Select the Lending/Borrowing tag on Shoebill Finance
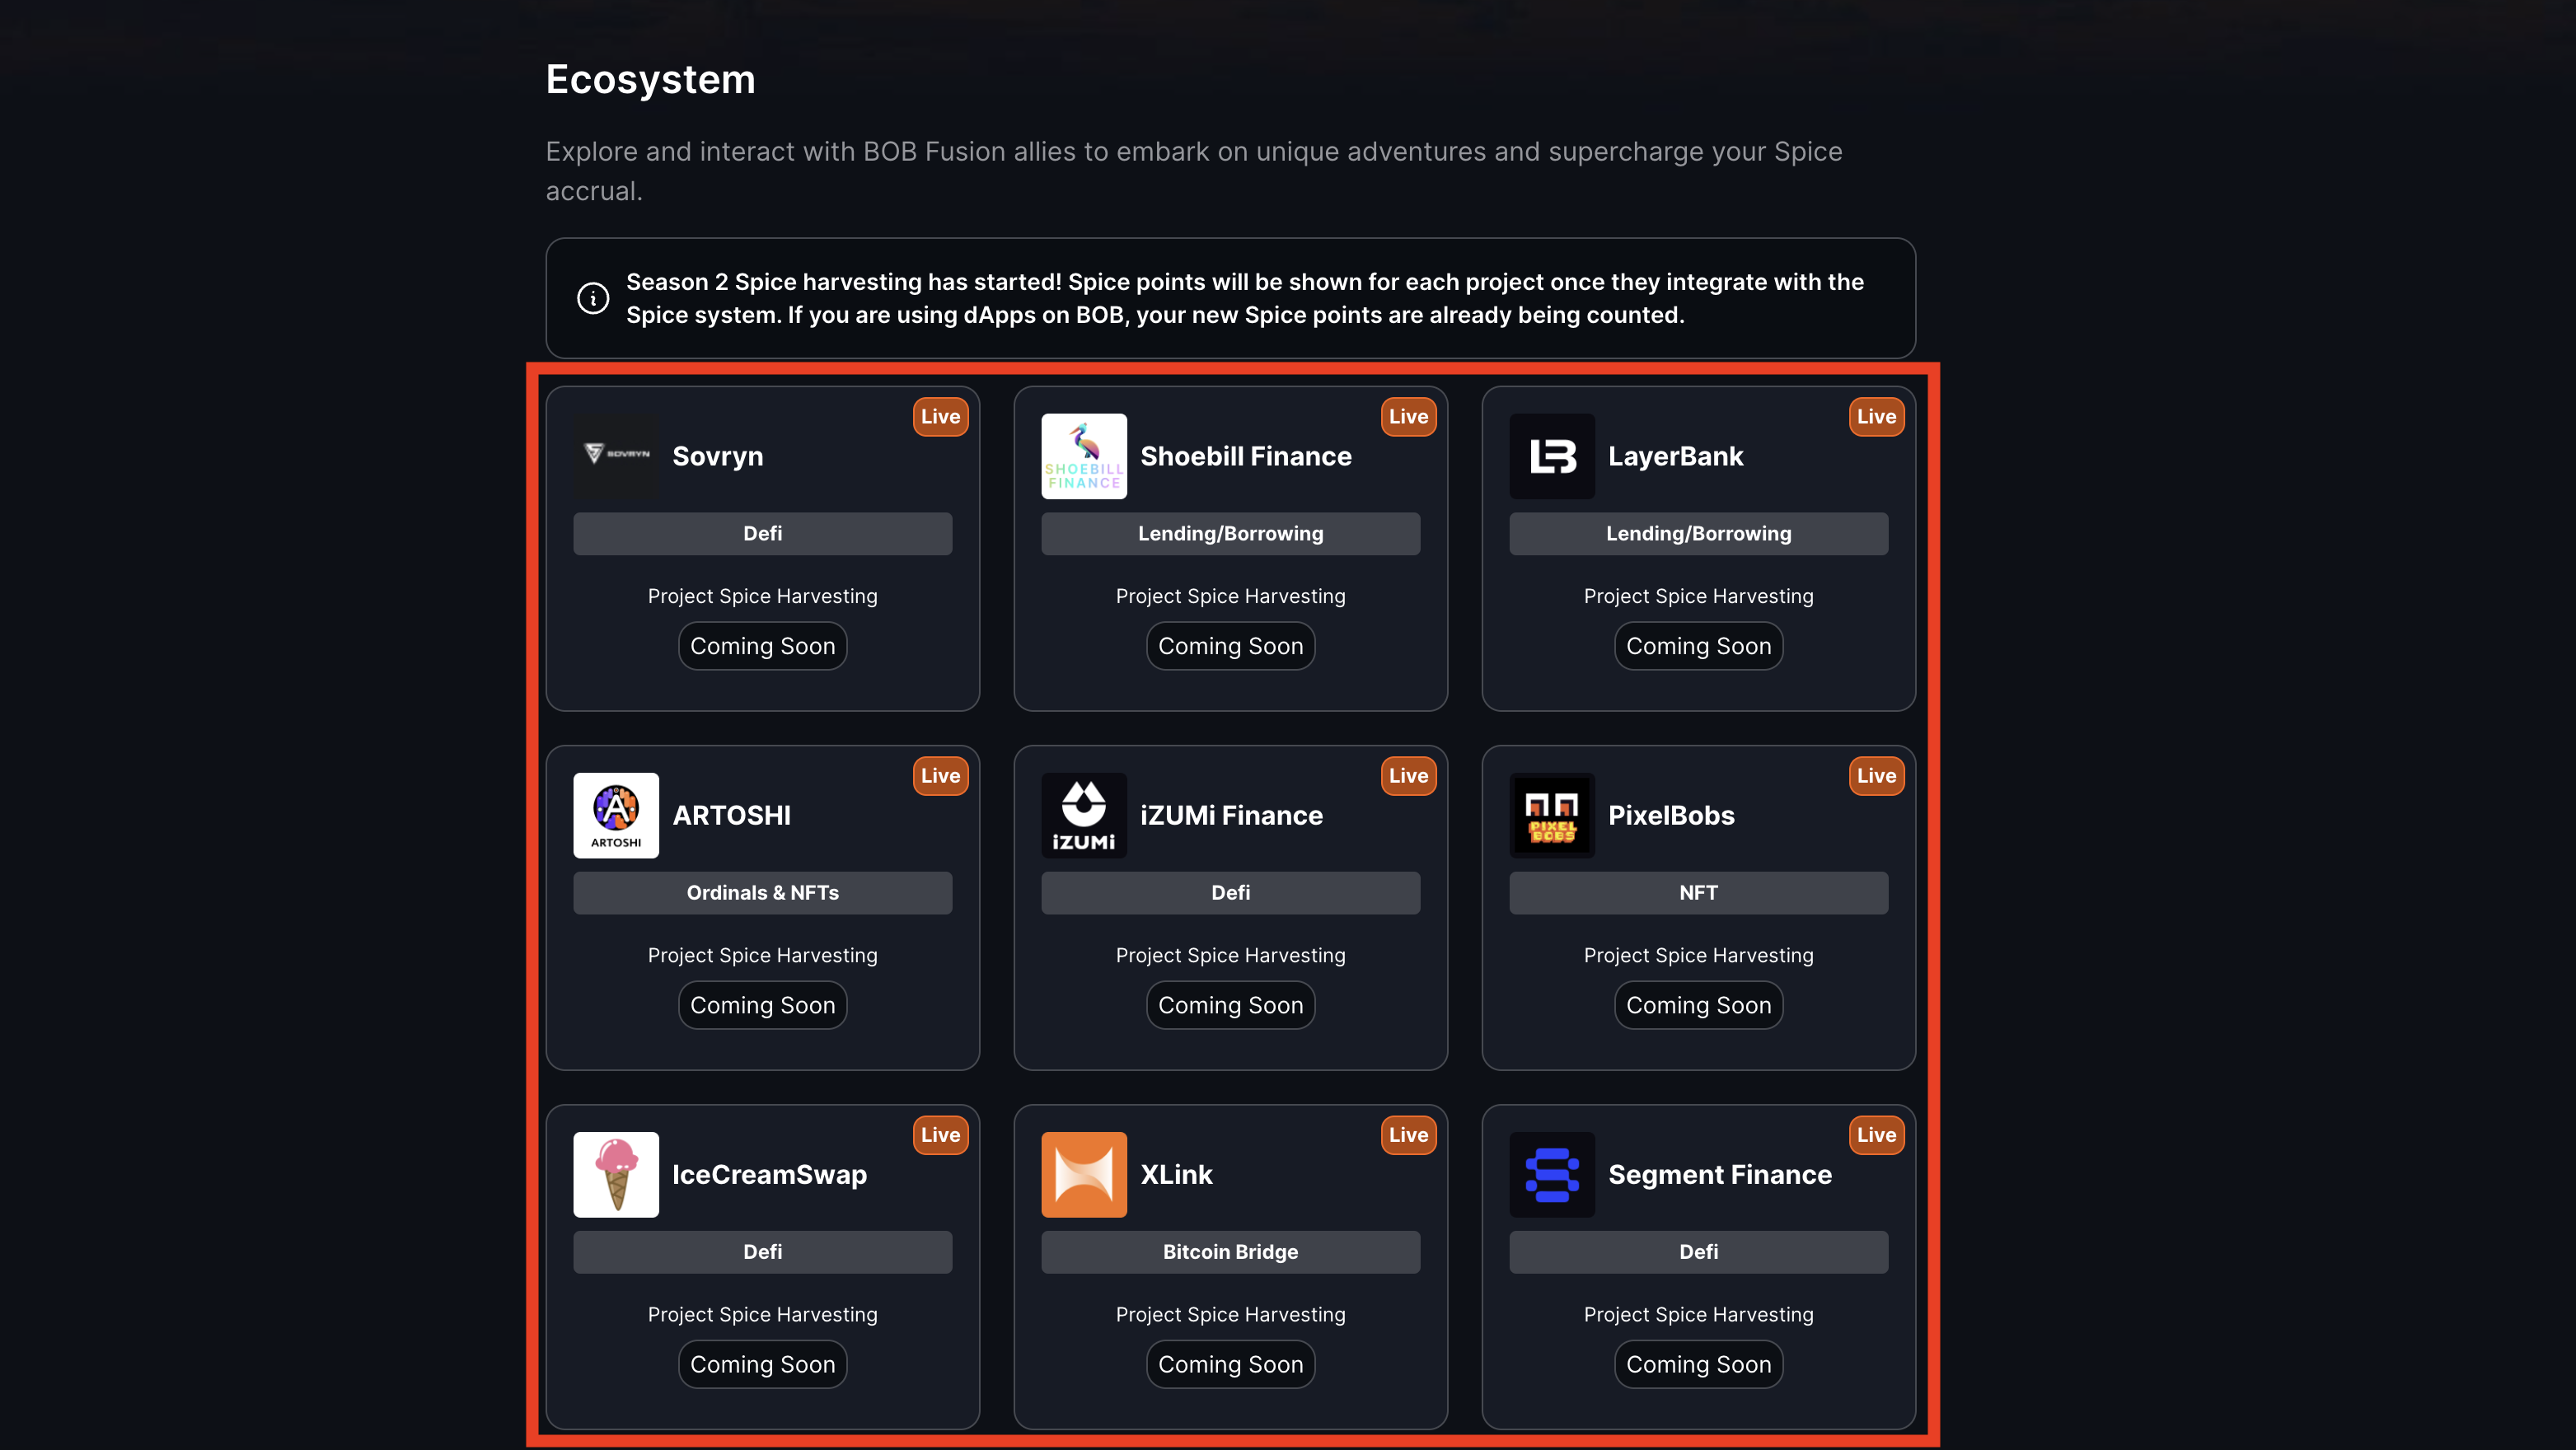Viewport: 2576px width, 1450px height. 1230,533
